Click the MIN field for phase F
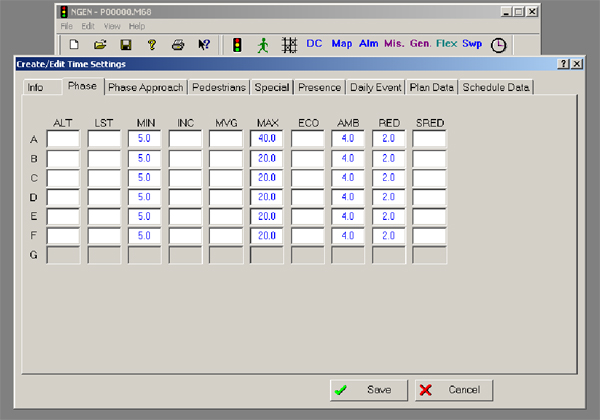600x420 pixels. [x=144, y=236]
